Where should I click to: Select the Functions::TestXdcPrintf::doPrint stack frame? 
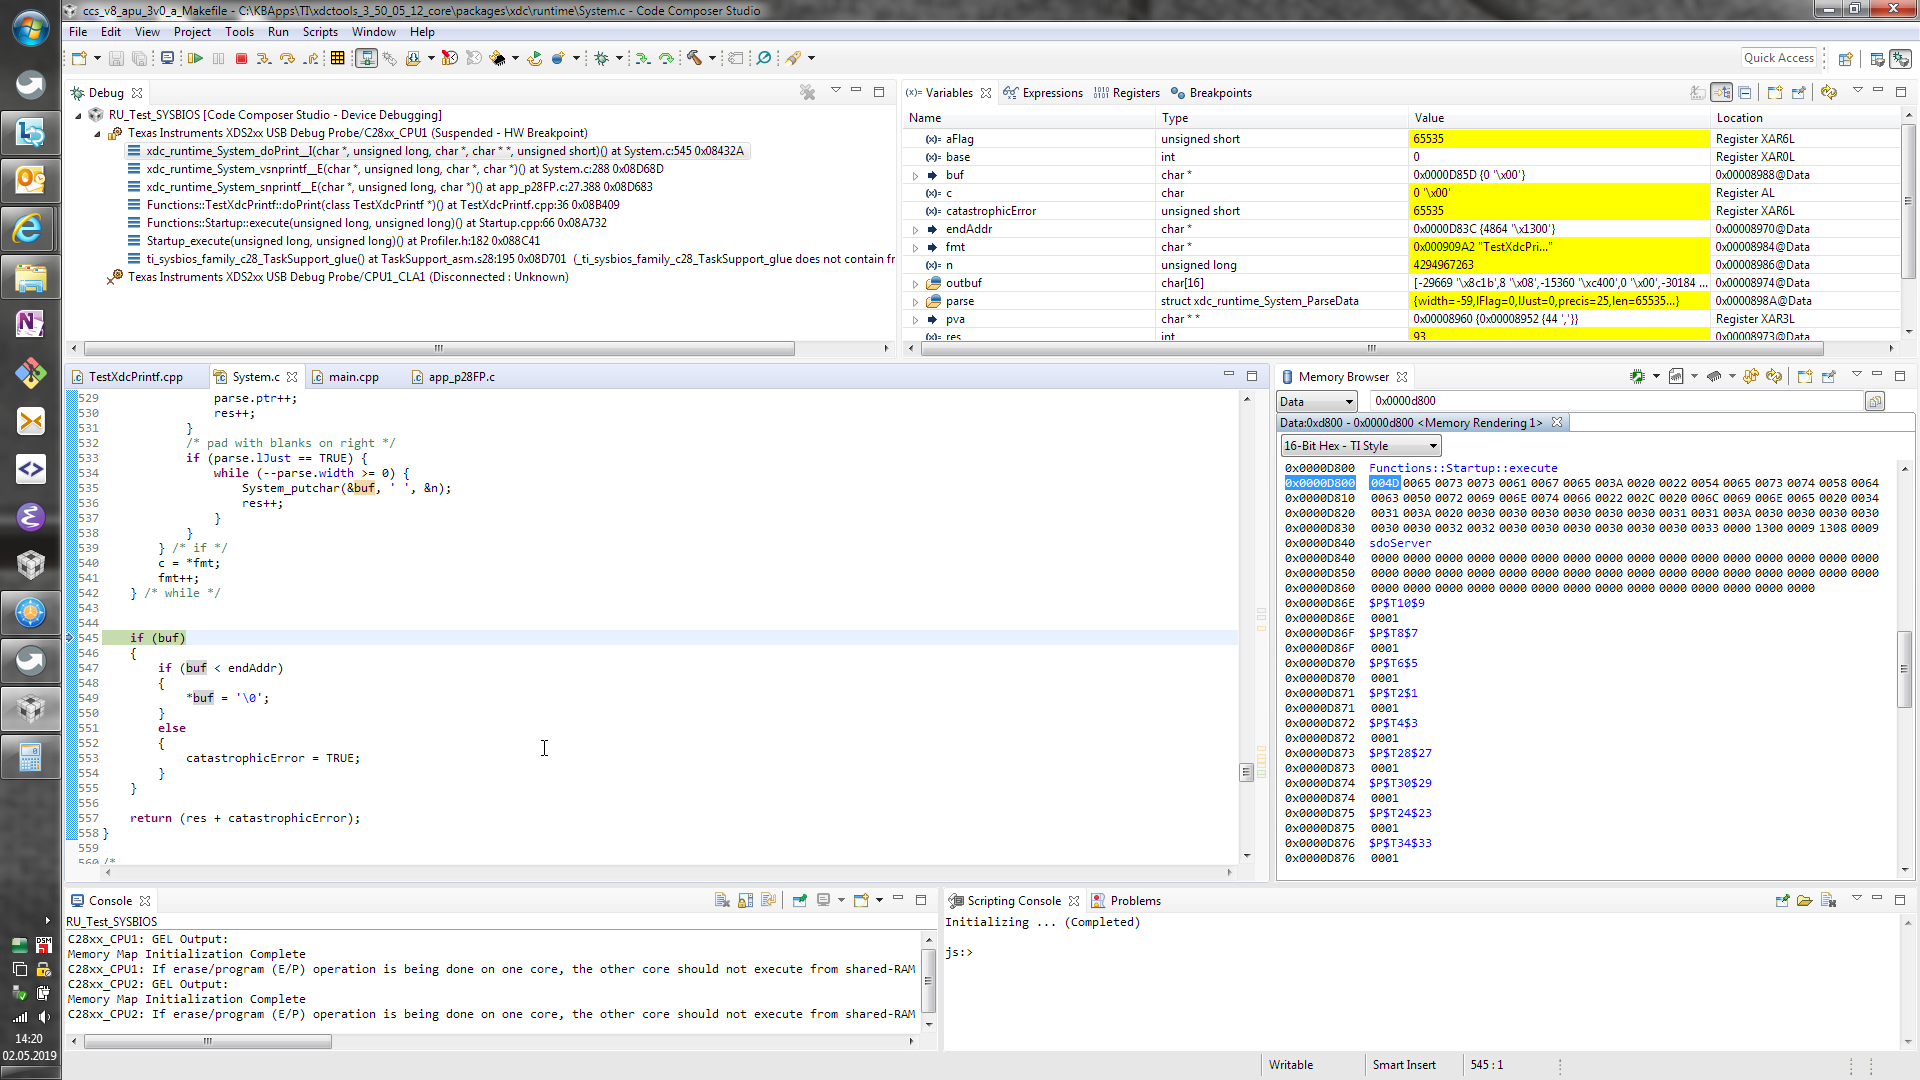point(384,205)
